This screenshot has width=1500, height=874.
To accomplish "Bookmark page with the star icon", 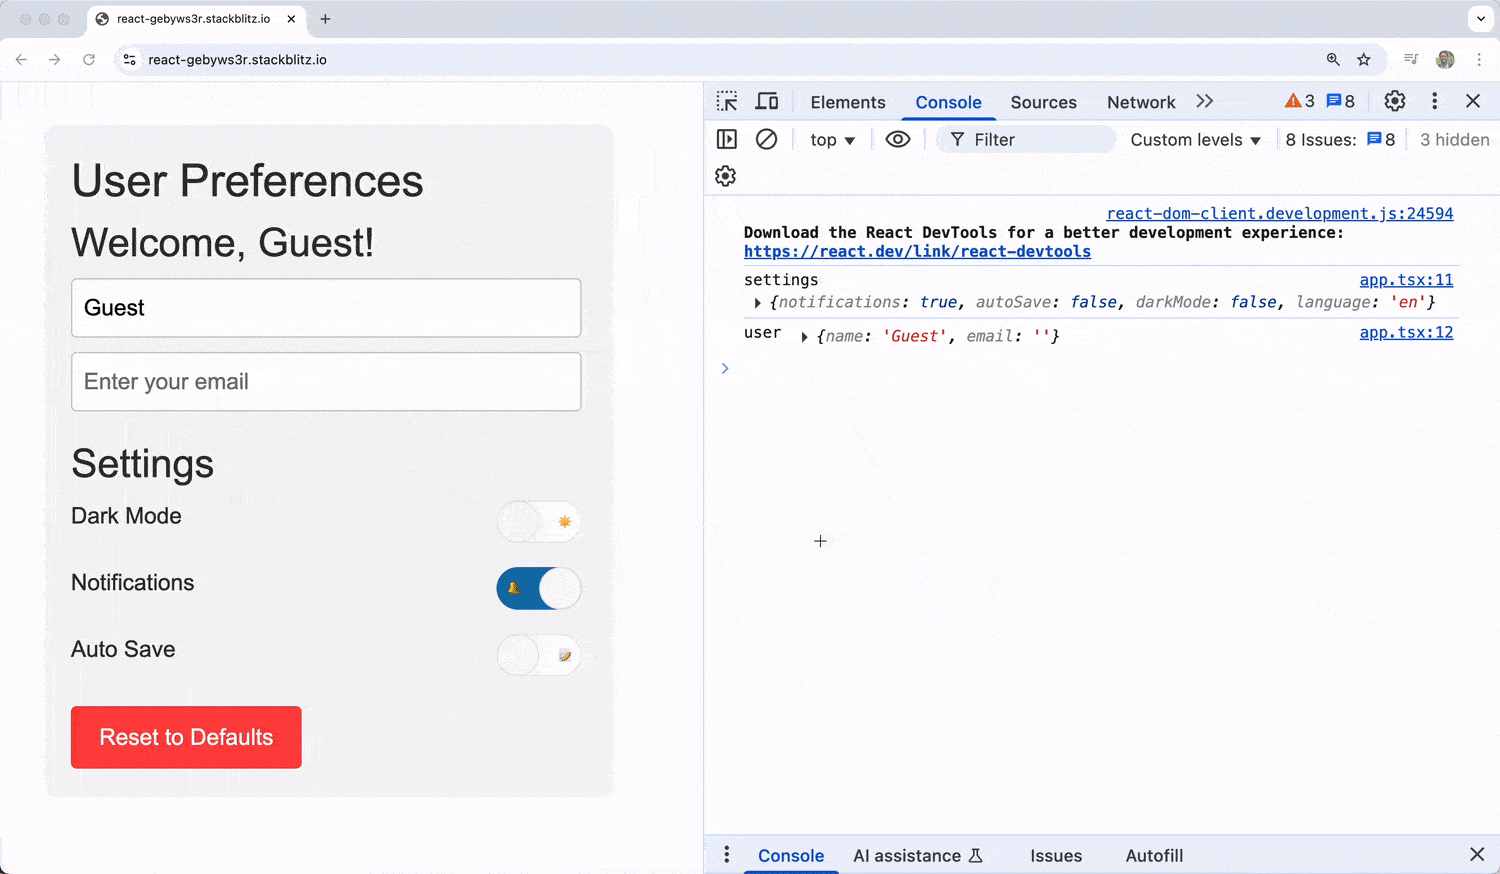I will 1364,60.
